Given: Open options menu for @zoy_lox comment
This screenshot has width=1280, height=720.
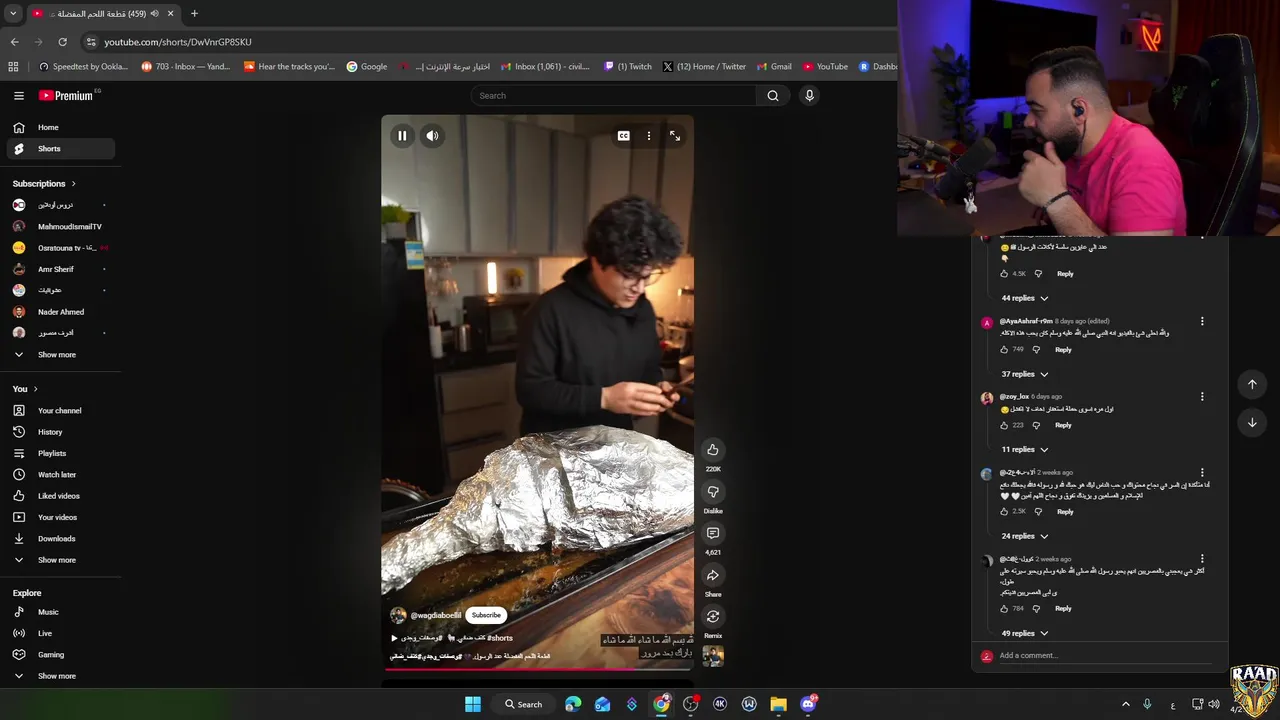Looking at the screenshot, I should [x=1202, y=396].
